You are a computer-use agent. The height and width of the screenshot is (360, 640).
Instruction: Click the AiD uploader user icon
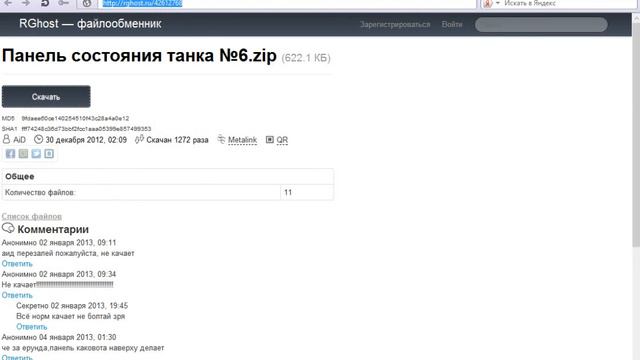(6, 139)
